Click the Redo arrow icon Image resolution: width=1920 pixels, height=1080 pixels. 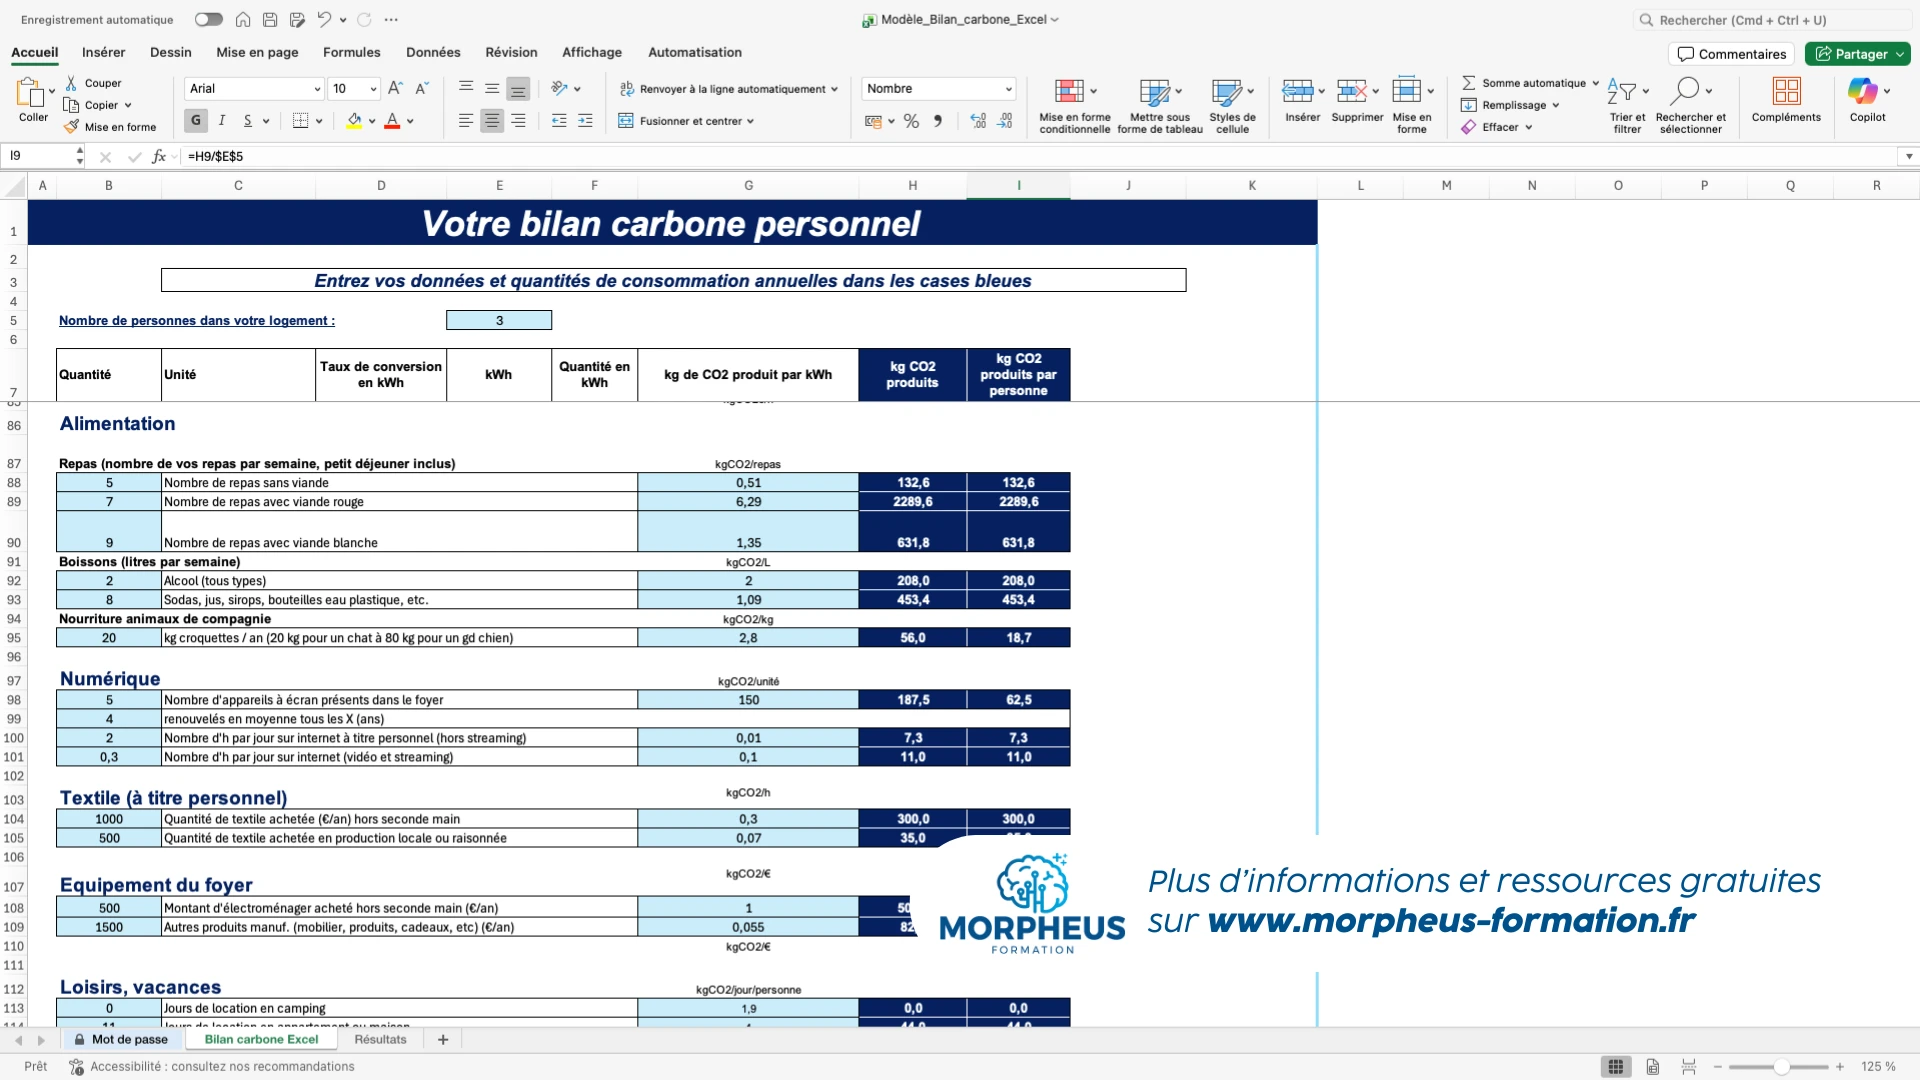click(364, 19)
